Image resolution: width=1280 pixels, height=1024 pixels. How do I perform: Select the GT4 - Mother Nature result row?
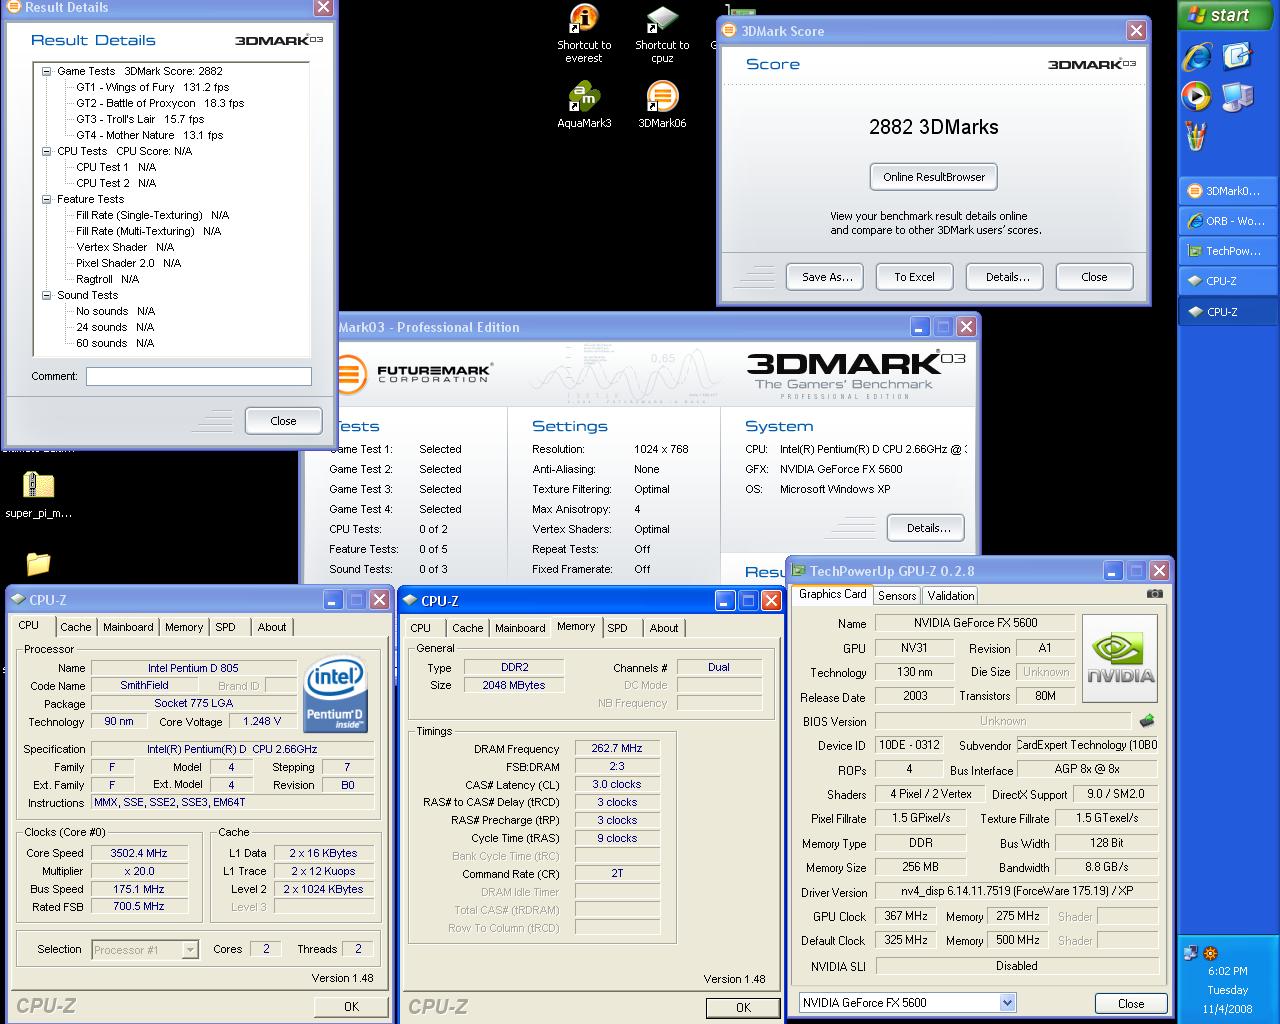click(x=150, y=135)
